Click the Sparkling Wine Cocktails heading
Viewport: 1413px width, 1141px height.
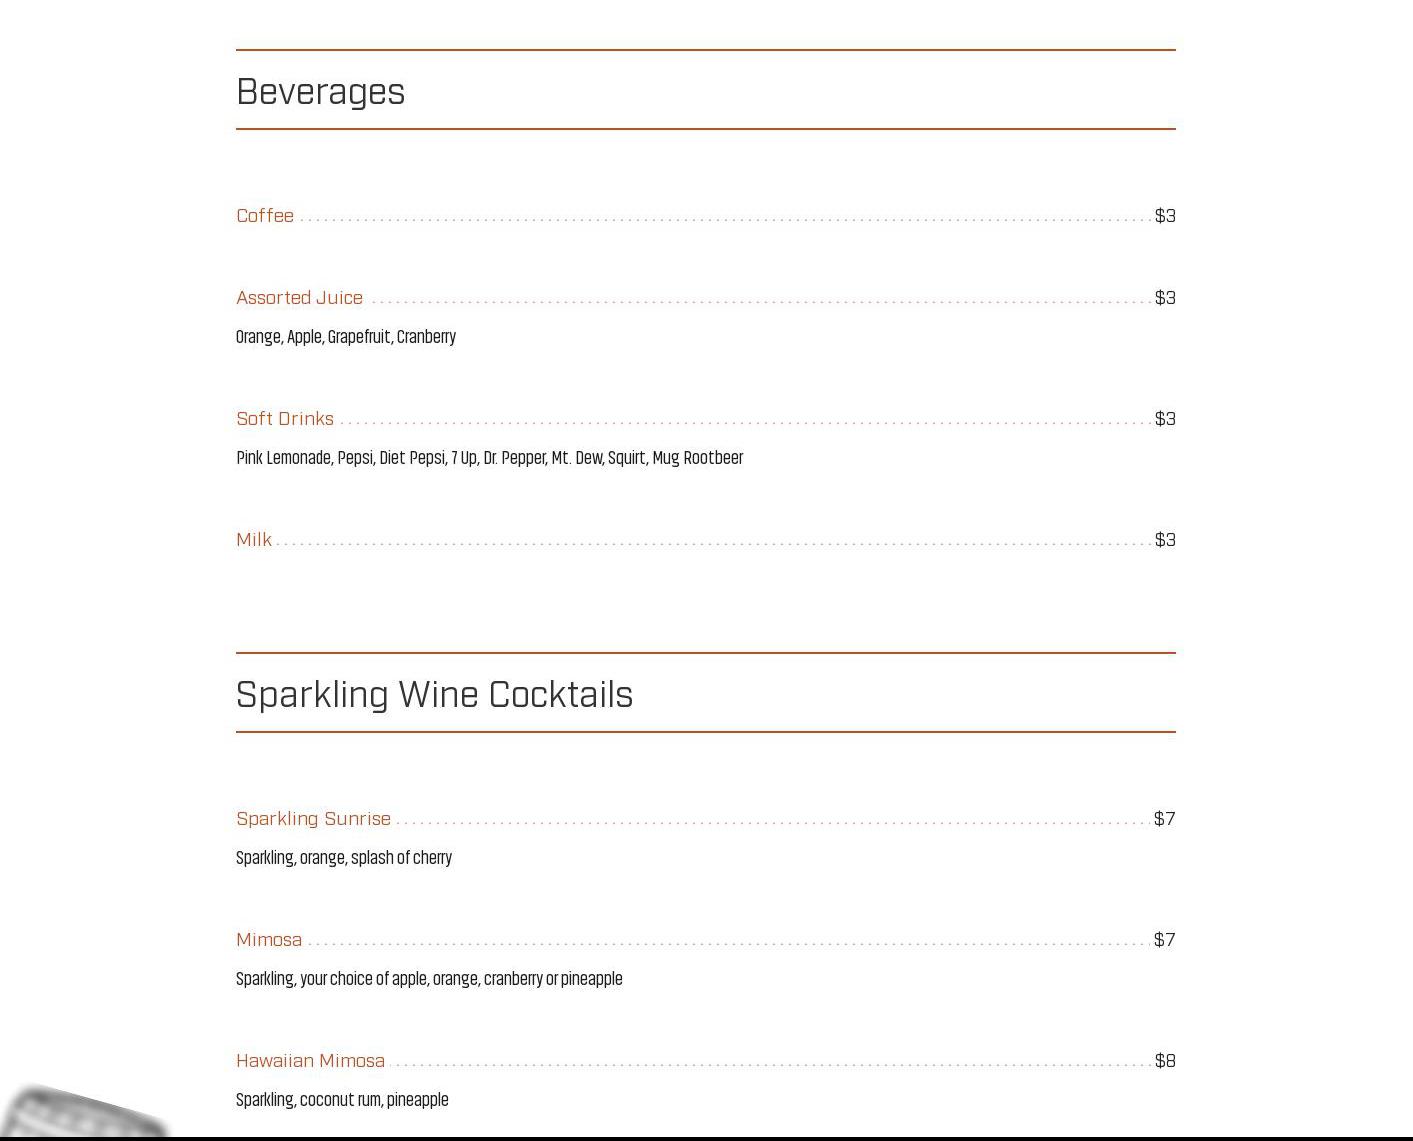(x=434, y=695)
